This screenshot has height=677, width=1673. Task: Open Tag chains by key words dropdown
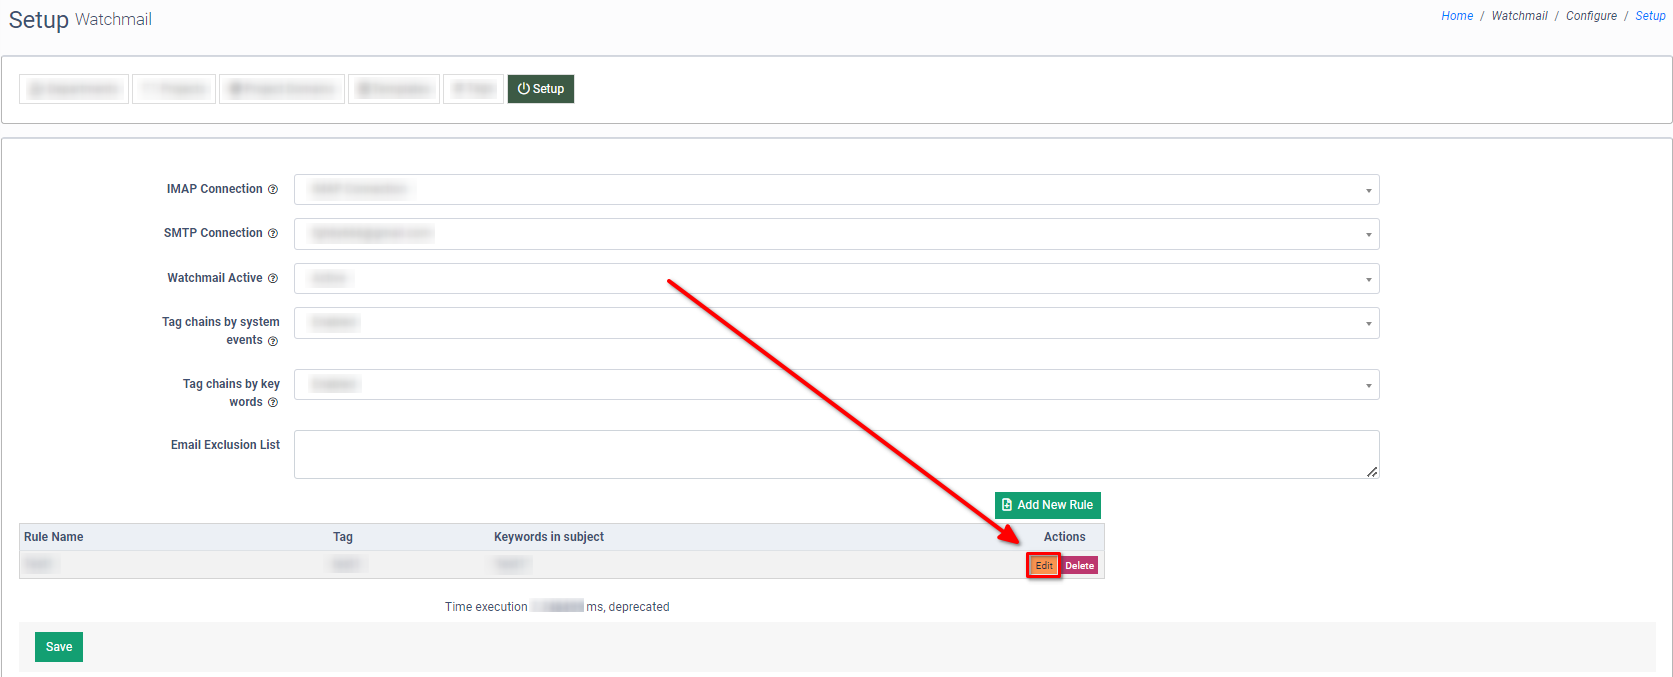coord(836,385)
